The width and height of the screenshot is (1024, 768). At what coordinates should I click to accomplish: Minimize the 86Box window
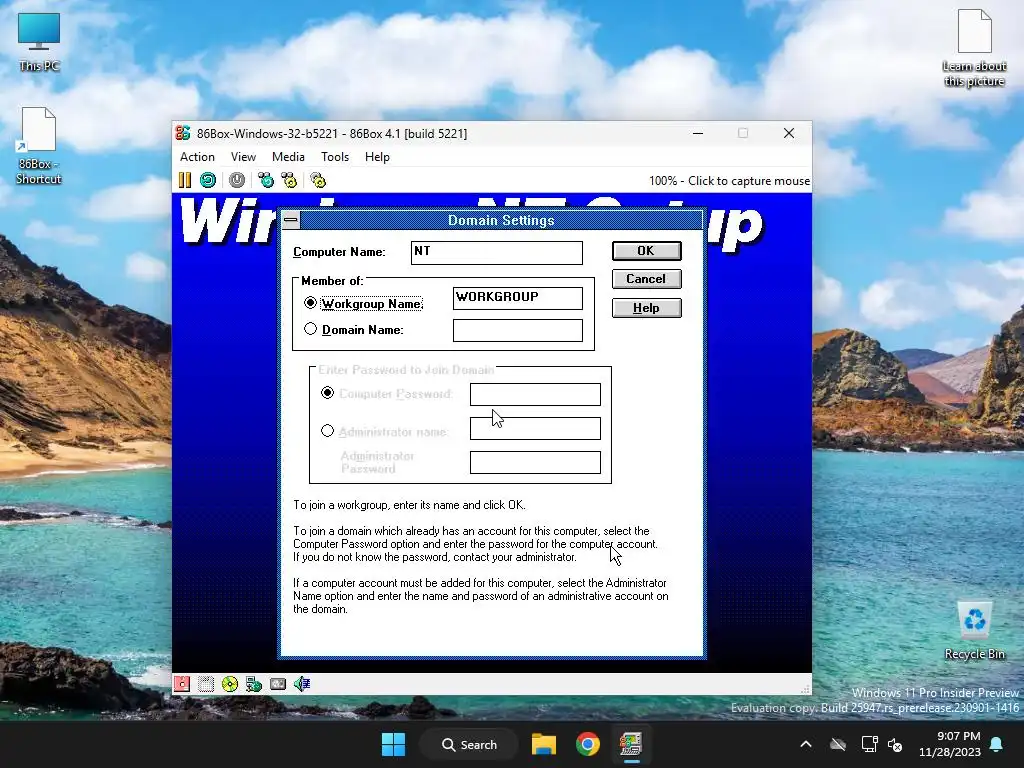click(x=698, y=133)
